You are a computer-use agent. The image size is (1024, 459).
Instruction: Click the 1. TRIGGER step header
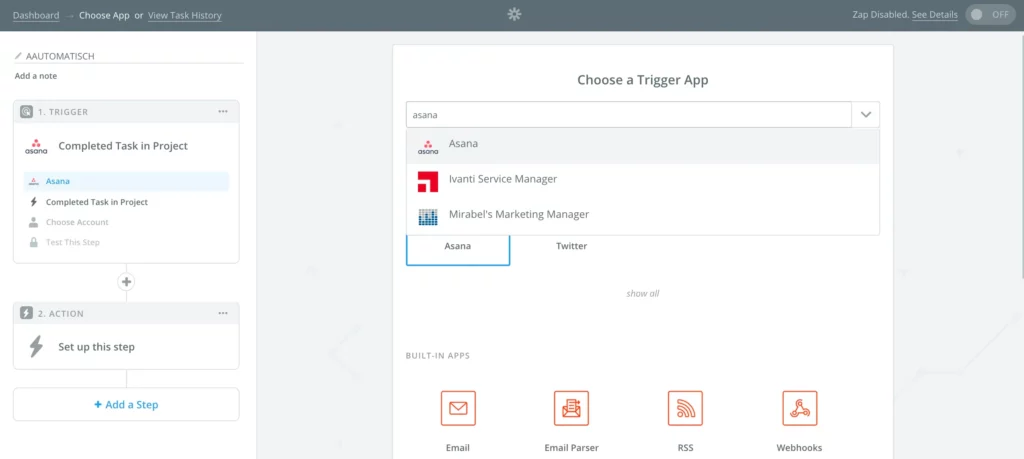126,112
